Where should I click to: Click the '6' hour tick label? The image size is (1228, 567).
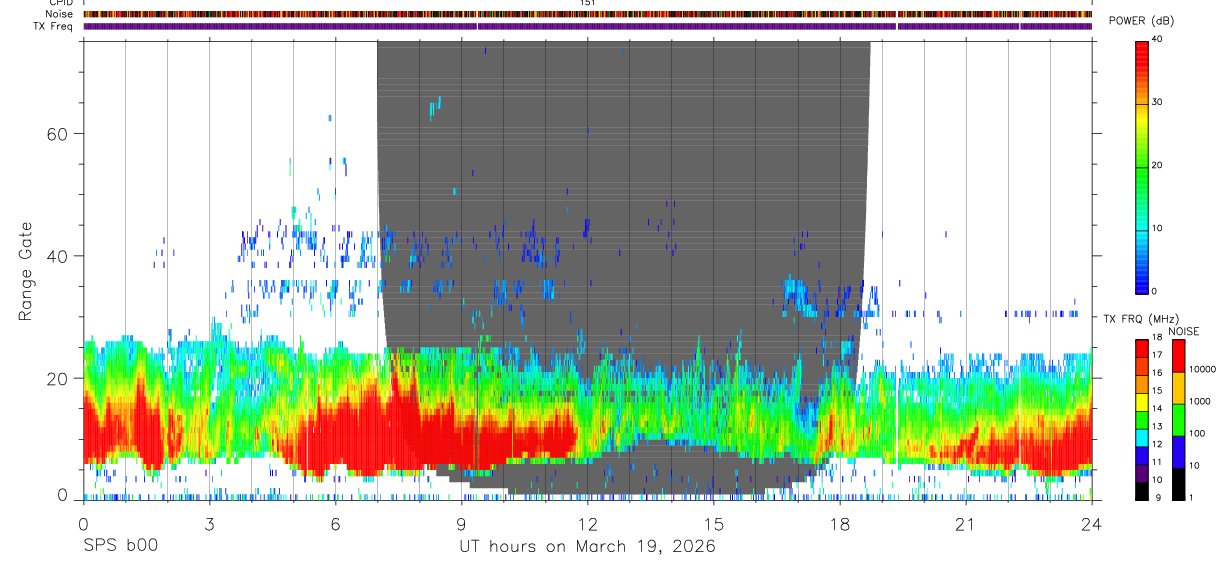tap(335, 524)
